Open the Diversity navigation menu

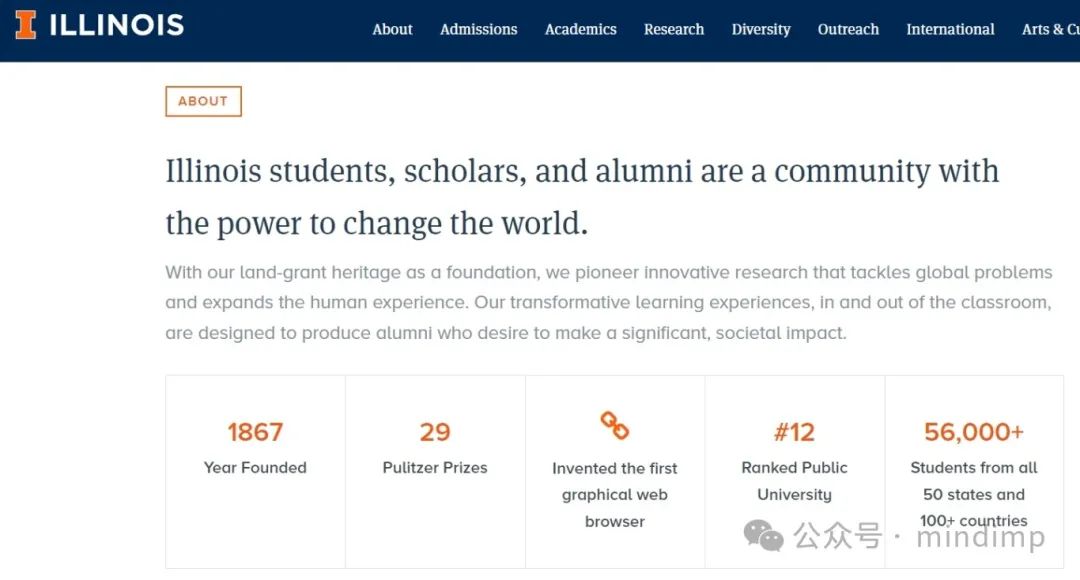[x=761, y=29]
